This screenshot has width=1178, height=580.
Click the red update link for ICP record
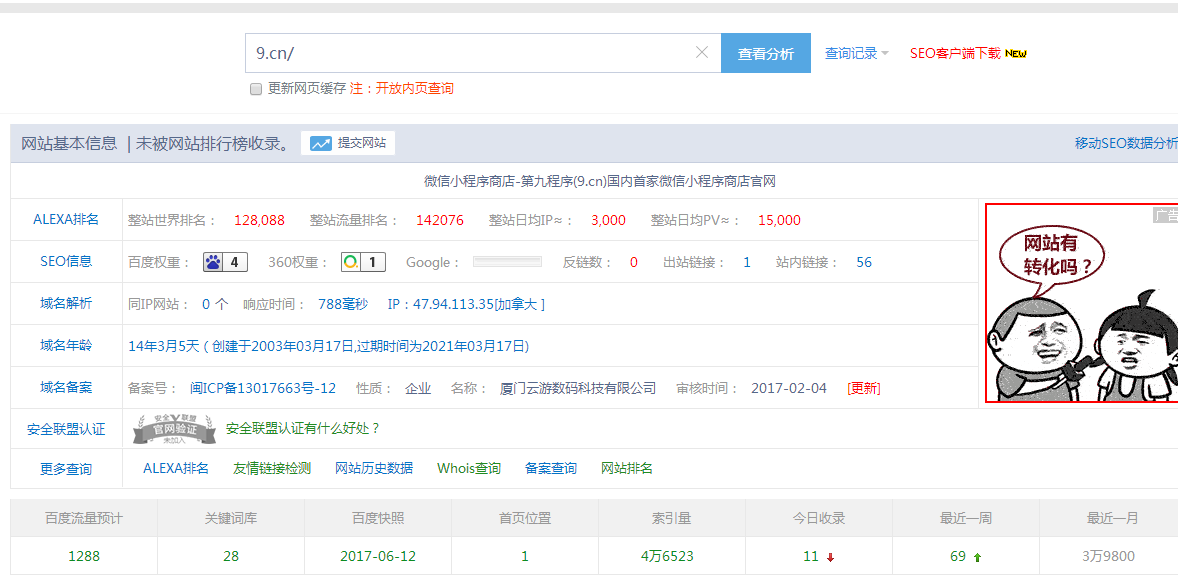point(863,388)
